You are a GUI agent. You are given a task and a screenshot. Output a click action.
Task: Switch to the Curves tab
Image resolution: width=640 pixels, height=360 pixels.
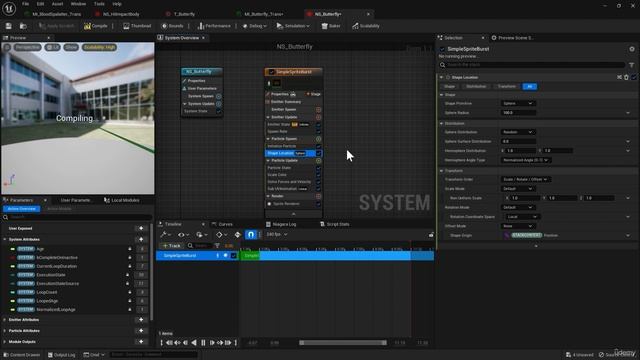tap(225, 224)
